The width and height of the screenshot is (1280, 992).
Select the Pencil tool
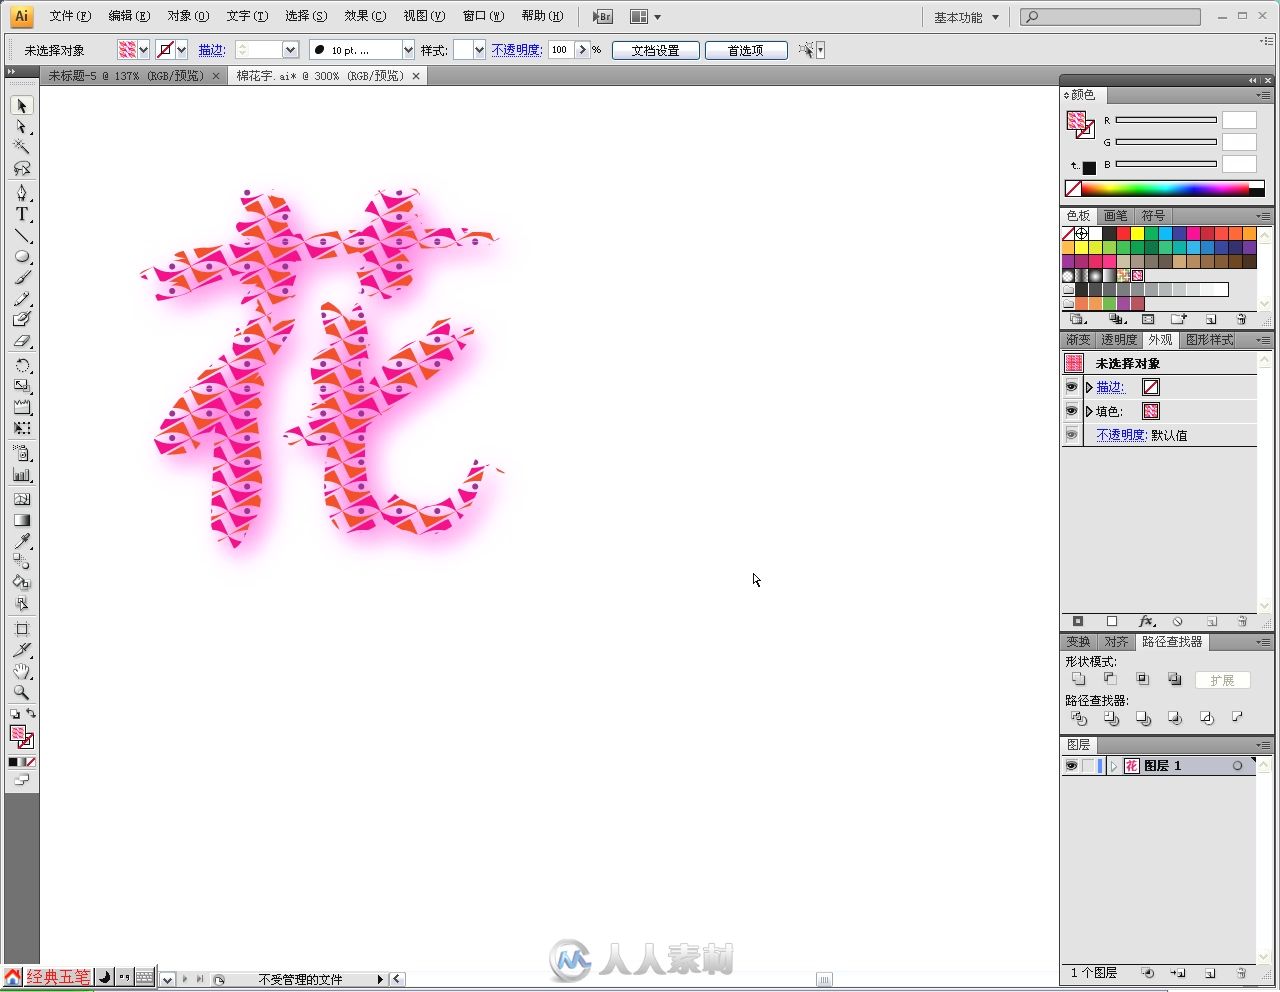click(22, 299)
